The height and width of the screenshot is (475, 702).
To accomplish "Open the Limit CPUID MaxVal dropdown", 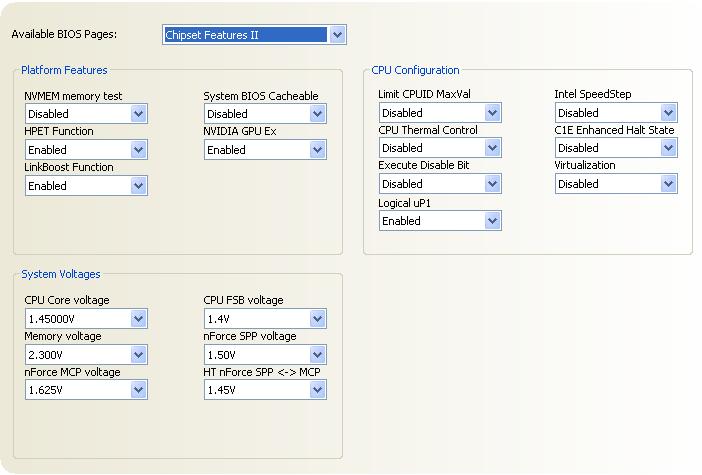I will 492,113.
